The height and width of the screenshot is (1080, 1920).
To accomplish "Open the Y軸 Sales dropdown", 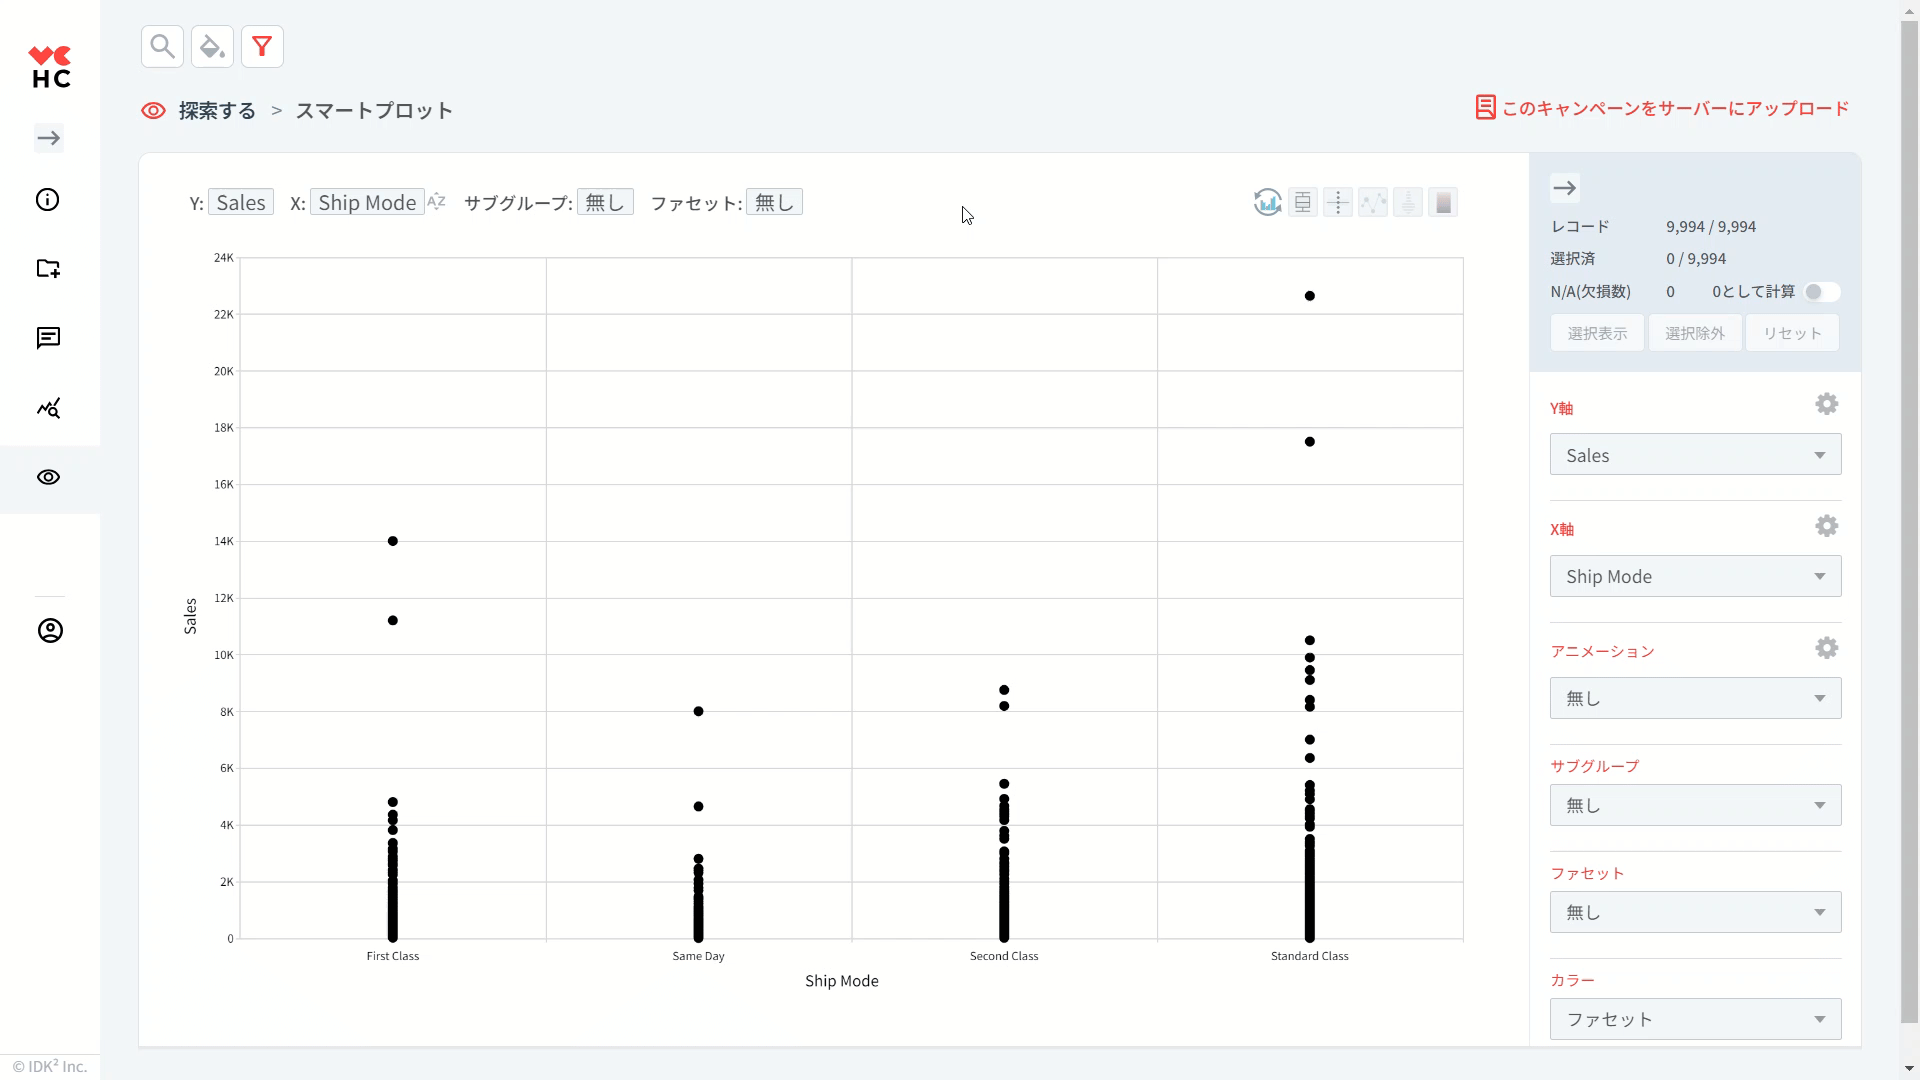I will 1695,455.
